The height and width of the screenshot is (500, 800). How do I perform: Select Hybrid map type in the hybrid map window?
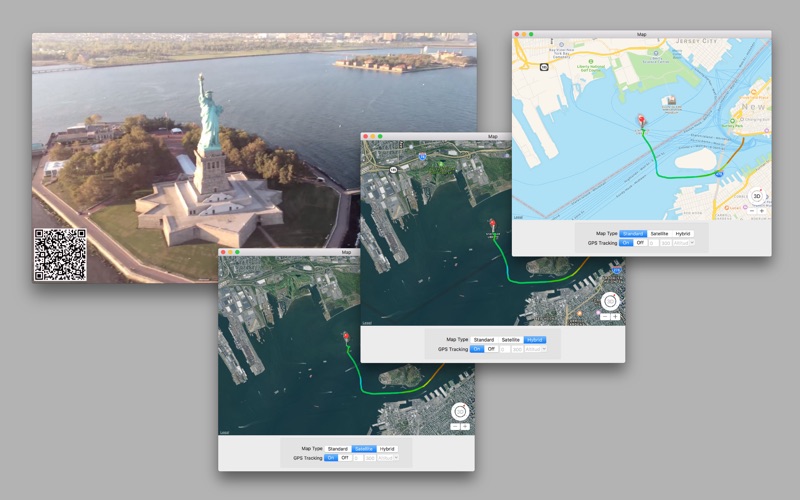click(x=535, y=340)
